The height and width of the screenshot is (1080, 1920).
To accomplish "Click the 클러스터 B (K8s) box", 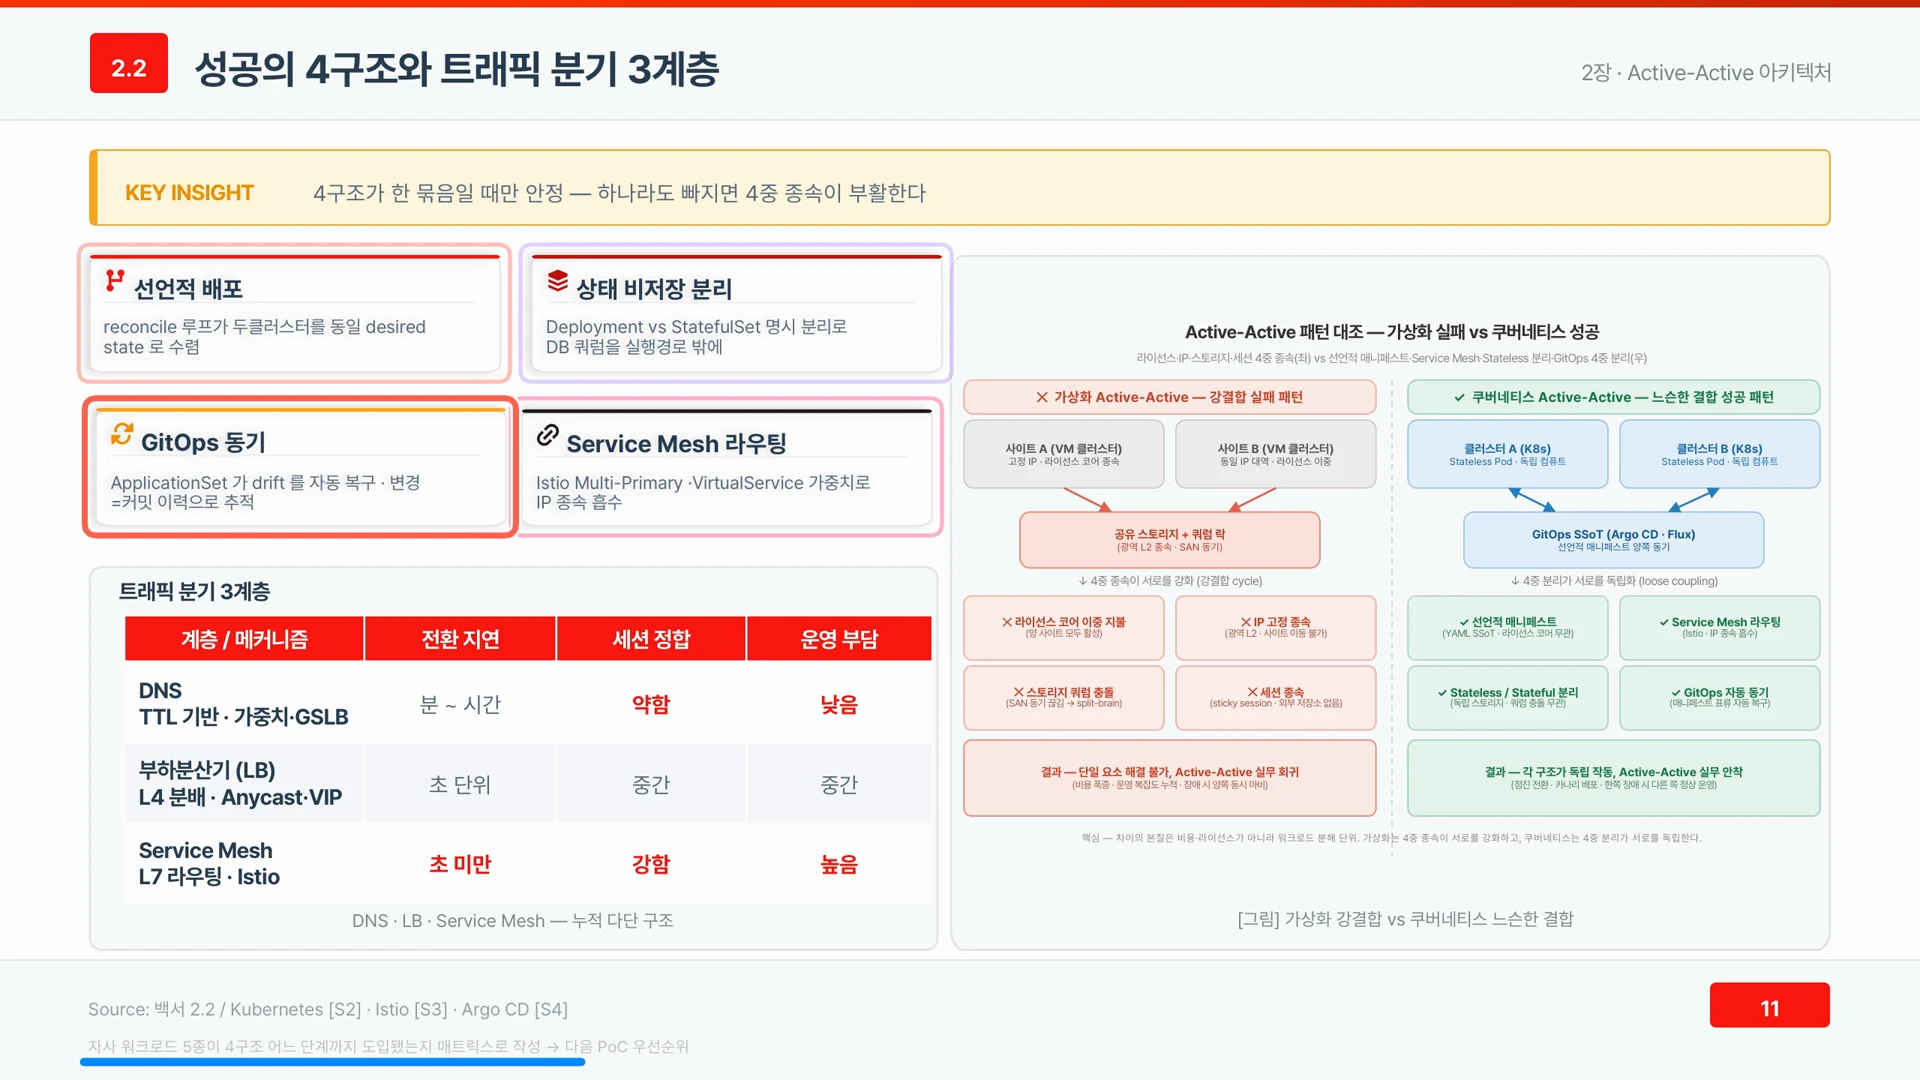I will coord(1719,454).
